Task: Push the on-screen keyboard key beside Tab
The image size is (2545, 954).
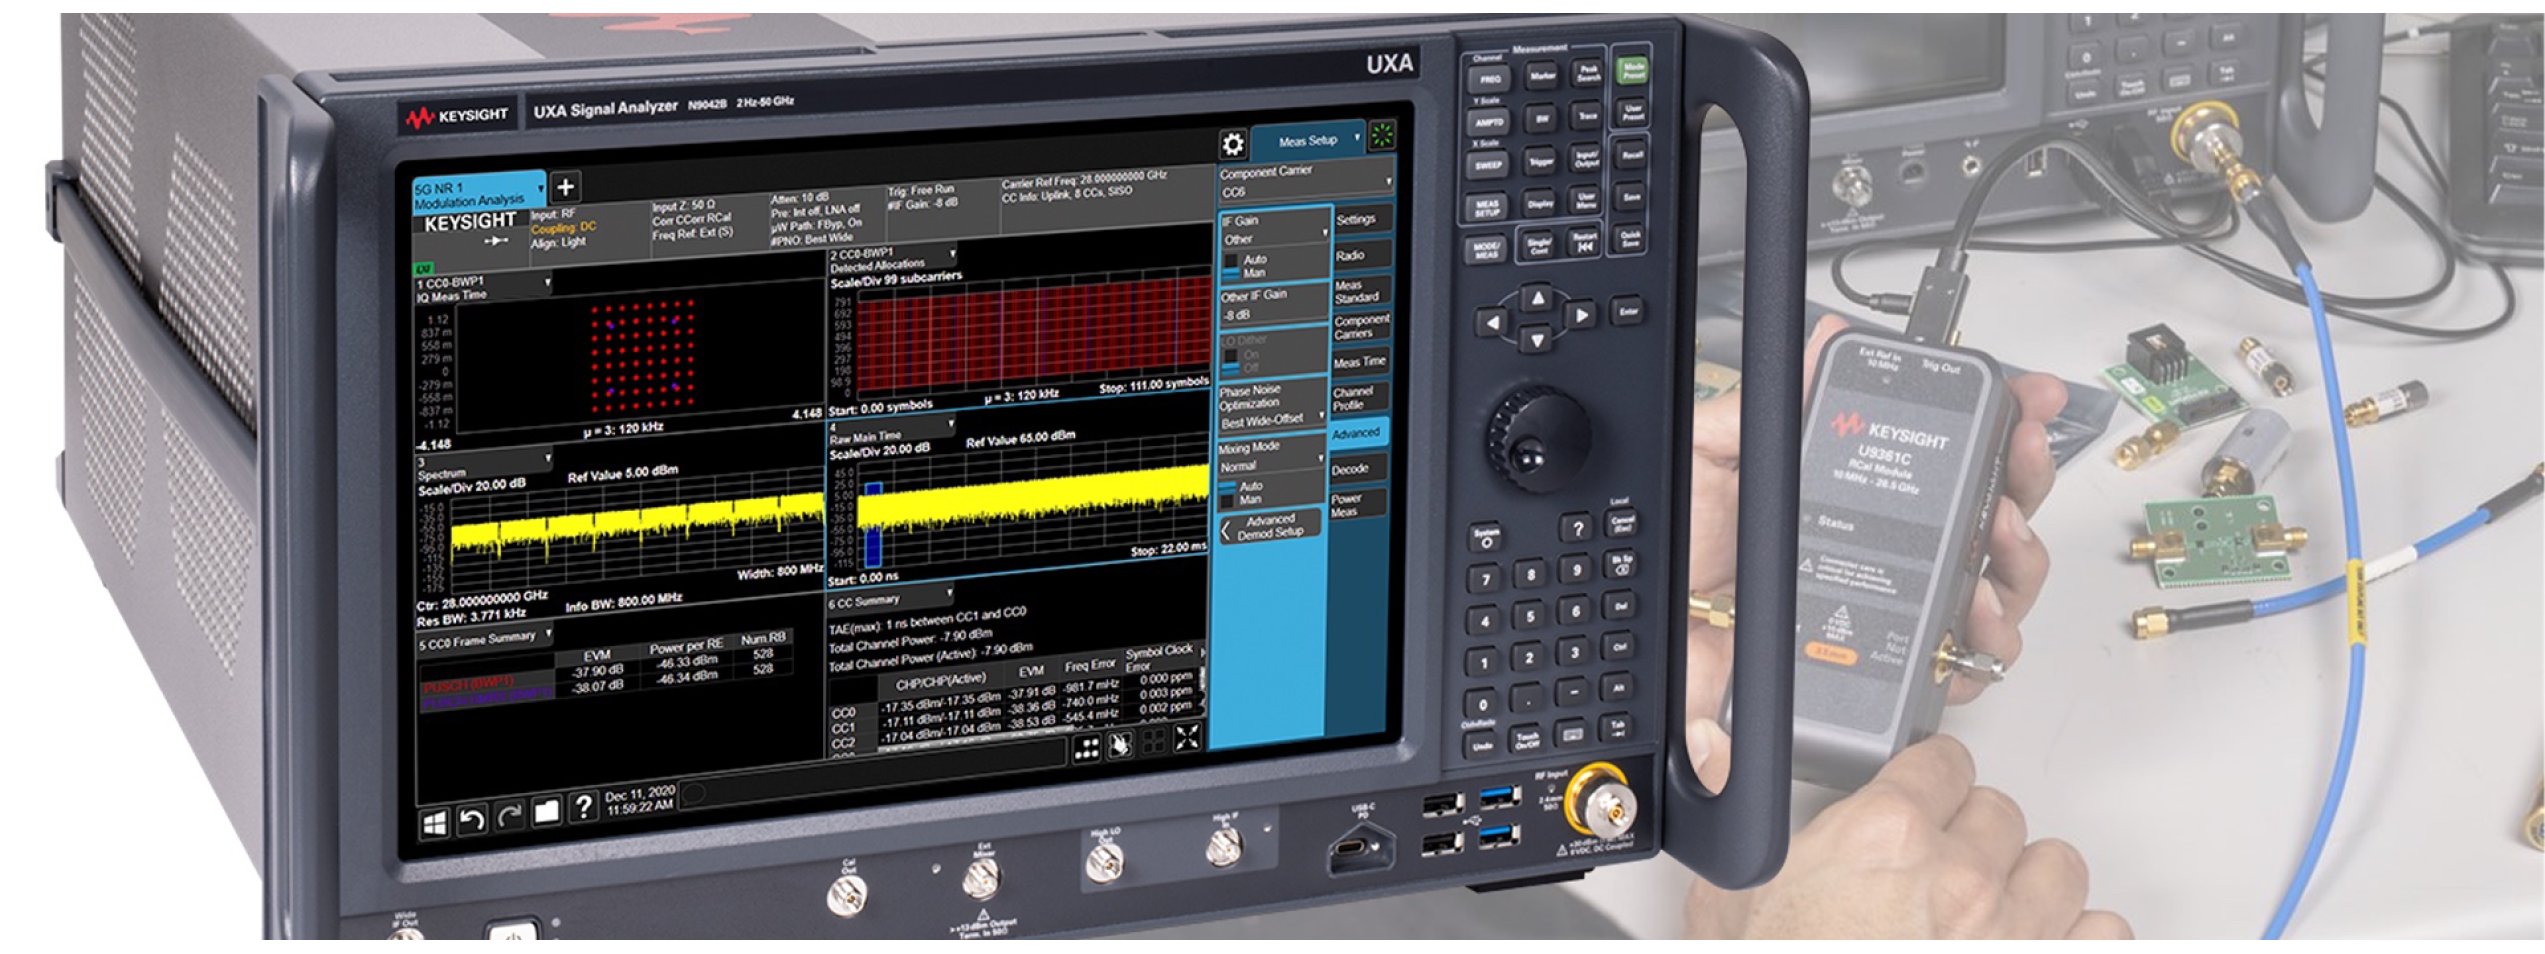Action: pos(1572,735)
